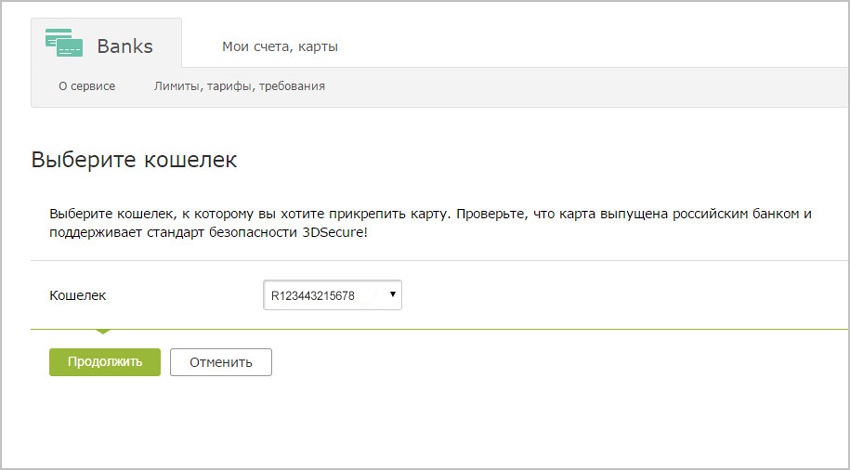Open Лимиты, тарифы, требования submenu item
Viewport: 850px width, 470px height.
239,86
